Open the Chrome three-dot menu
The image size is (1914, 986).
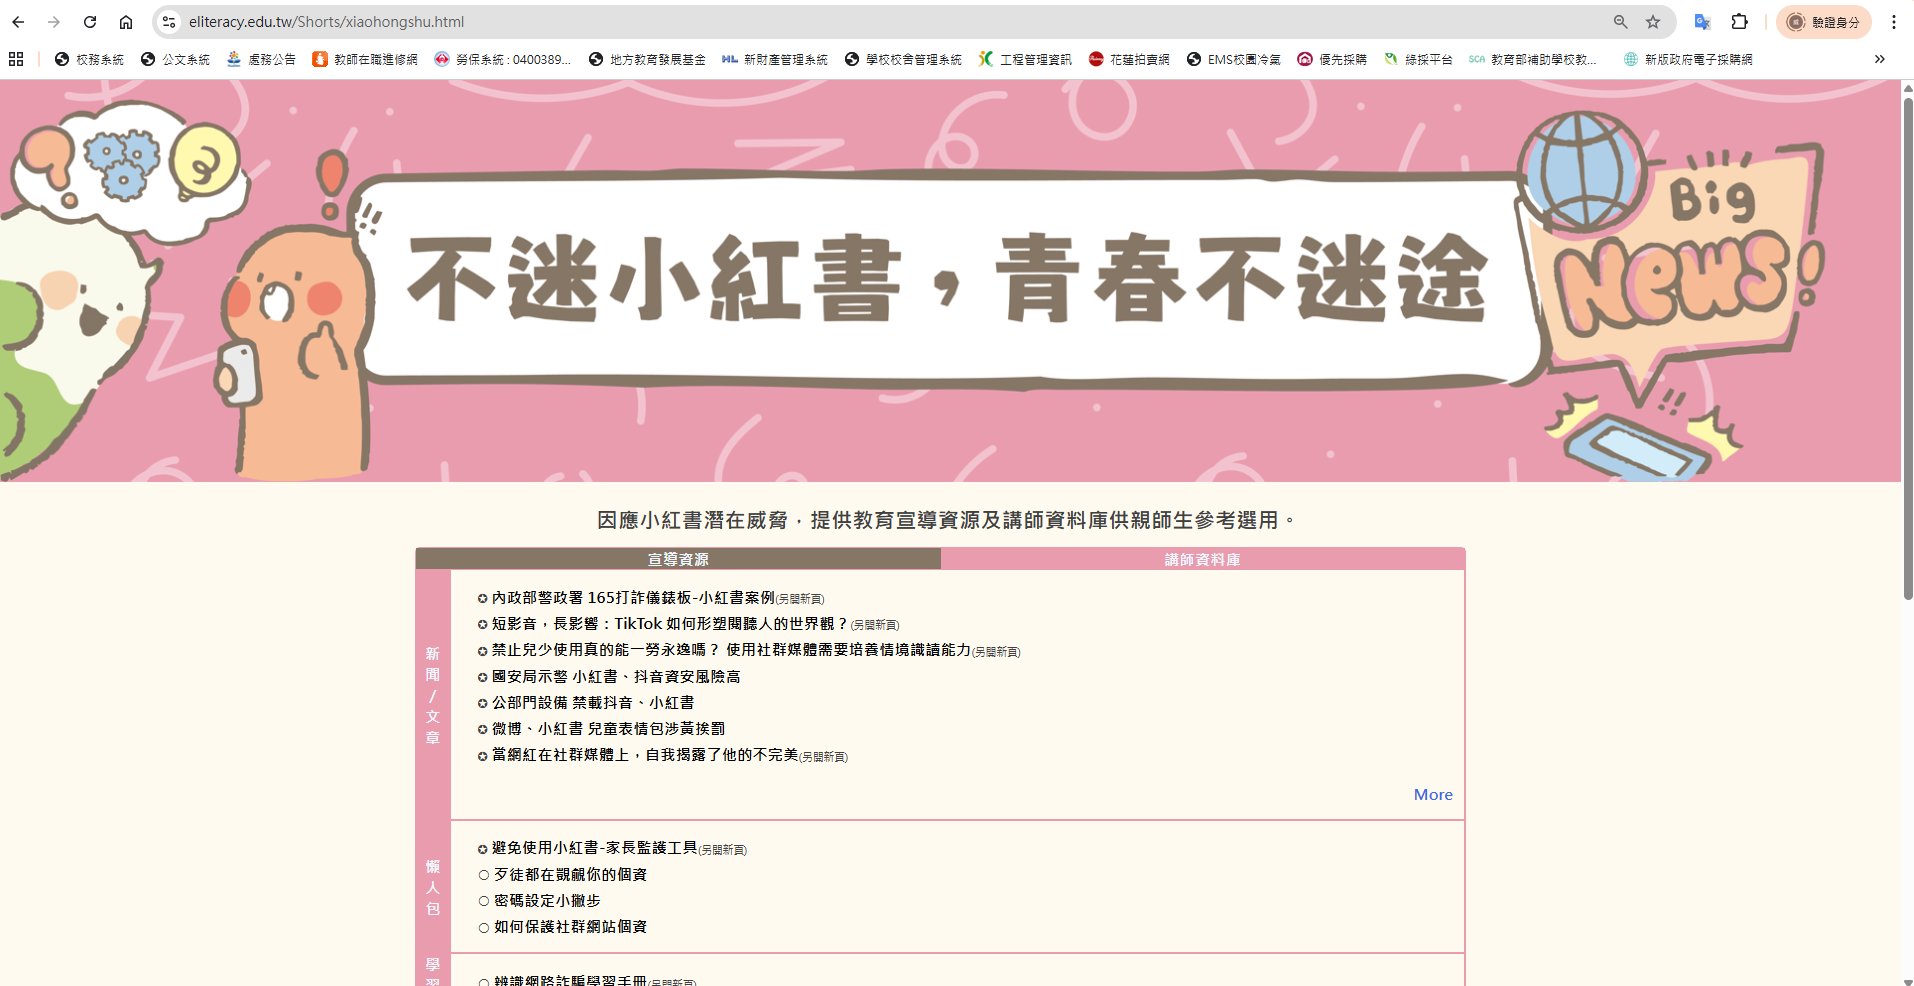click(x=1893, y=22)
